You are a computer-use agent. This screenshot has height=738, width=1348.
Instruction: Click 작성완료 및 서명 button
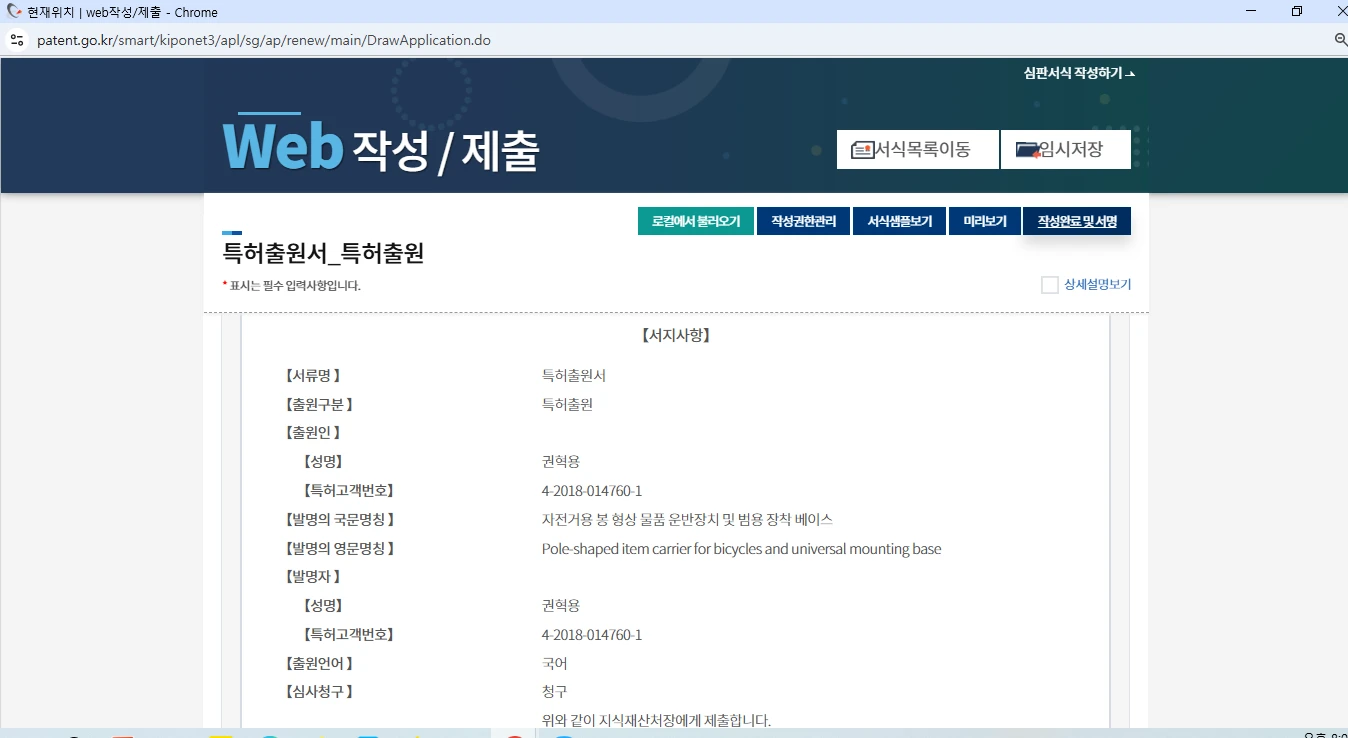pyautogui.click(x=1077, y=221)
